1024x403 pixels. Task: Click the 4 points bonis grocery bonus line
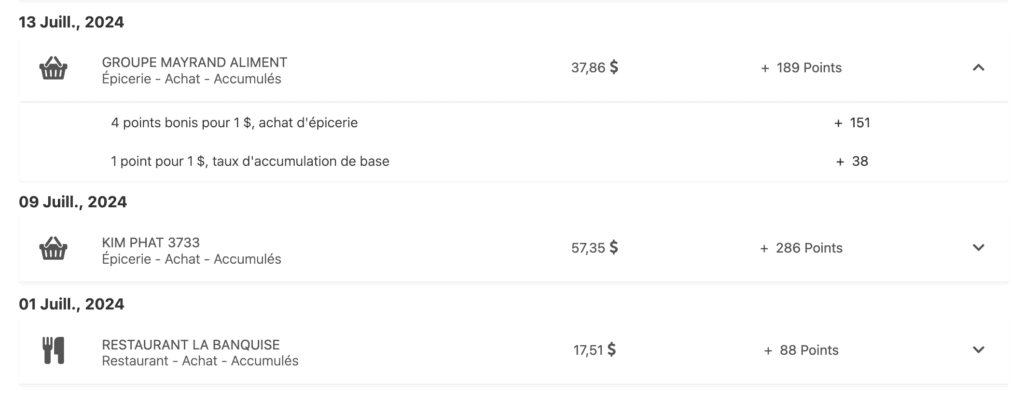pos(234,123)
